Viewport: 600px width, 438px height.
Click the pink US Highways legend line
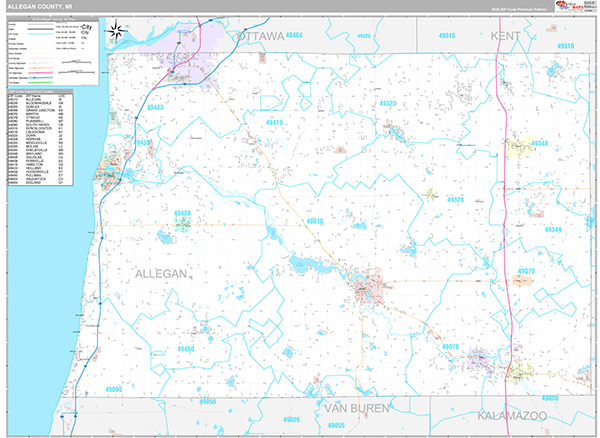point(41,73)
